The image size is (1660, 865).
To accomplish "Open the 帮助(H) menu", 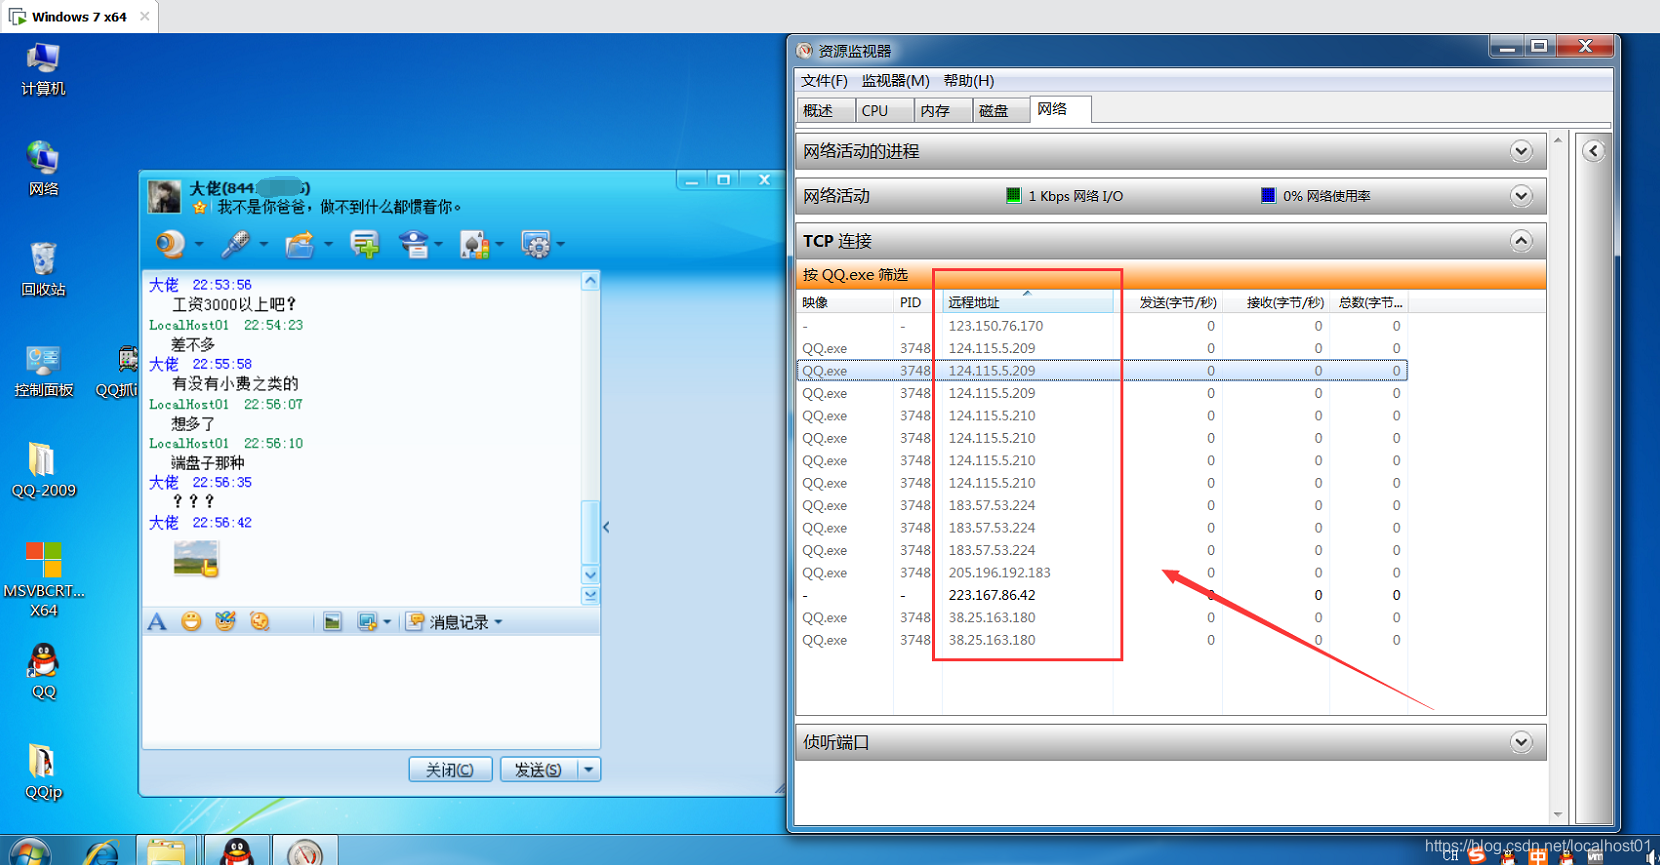I will pyautogui.click(x=968, y=80).
